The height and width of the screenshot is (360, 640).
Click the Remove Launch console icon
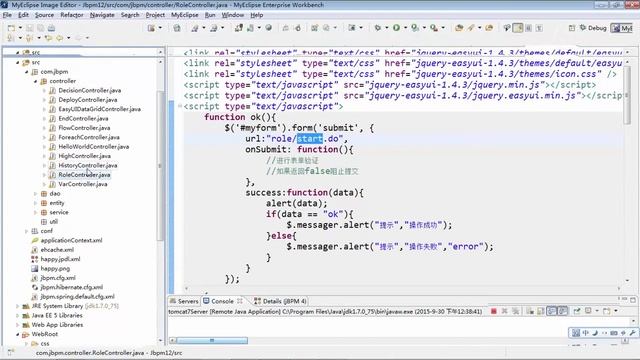[504, 311]
